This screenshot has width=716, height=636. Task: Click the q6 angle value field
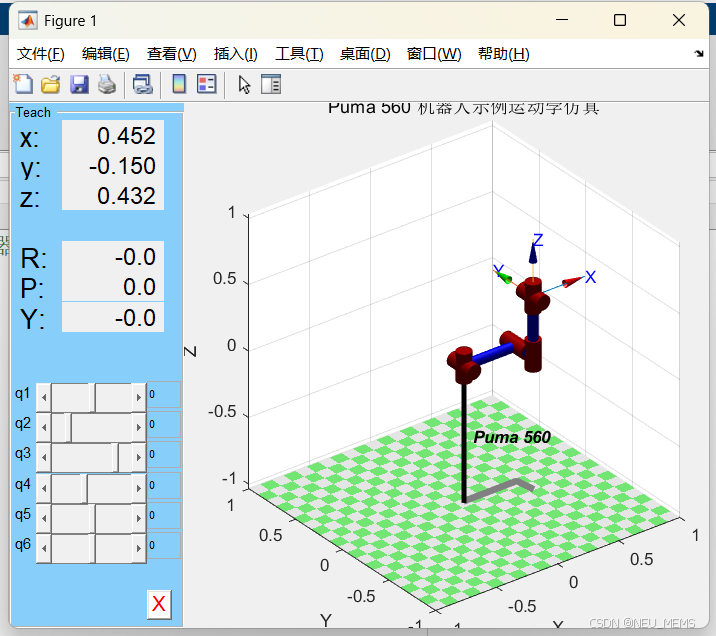164,546
